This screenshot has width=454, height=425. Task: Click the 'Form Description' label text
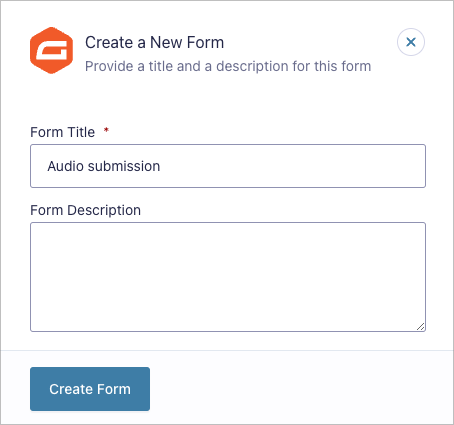pyautogui.click(x=86, y=210)
